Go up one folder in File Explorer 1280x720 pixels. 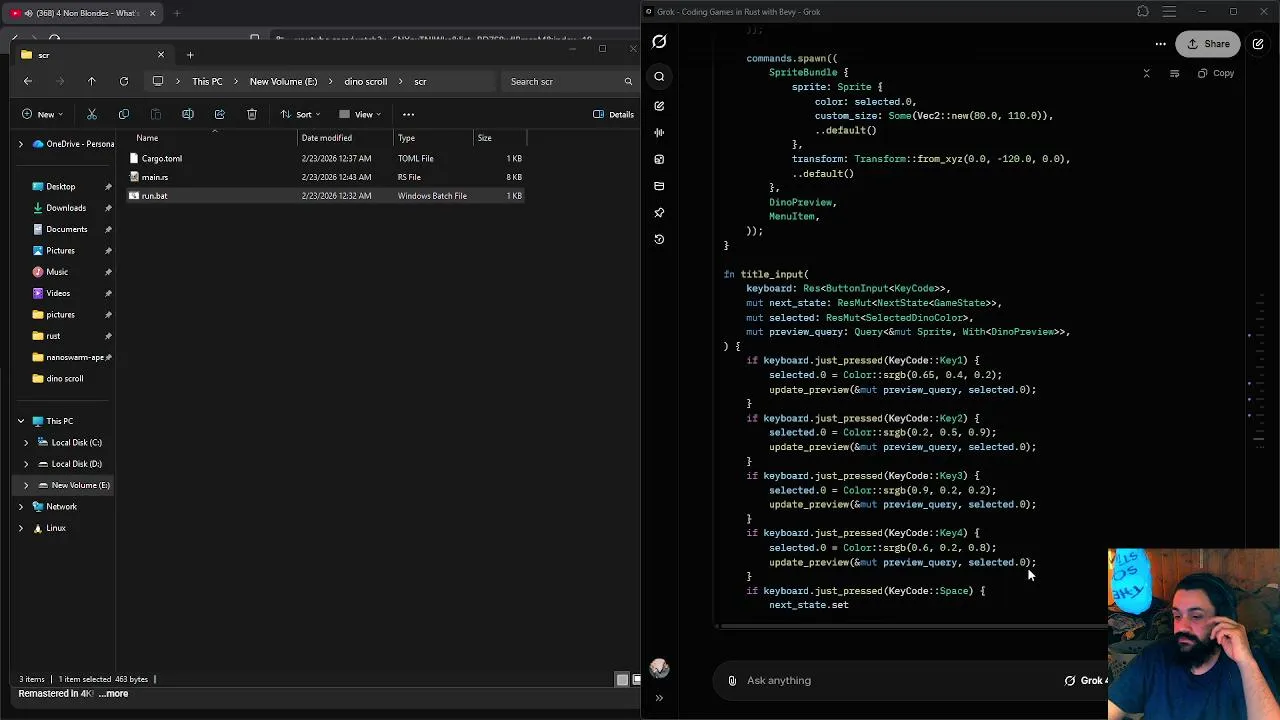(x=91, y=82)
